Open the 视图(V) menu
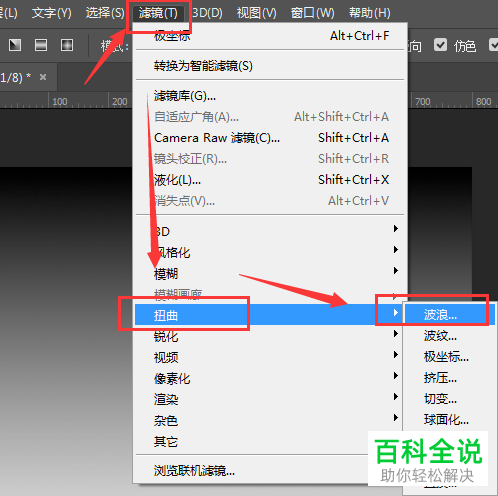 (257, 13)
